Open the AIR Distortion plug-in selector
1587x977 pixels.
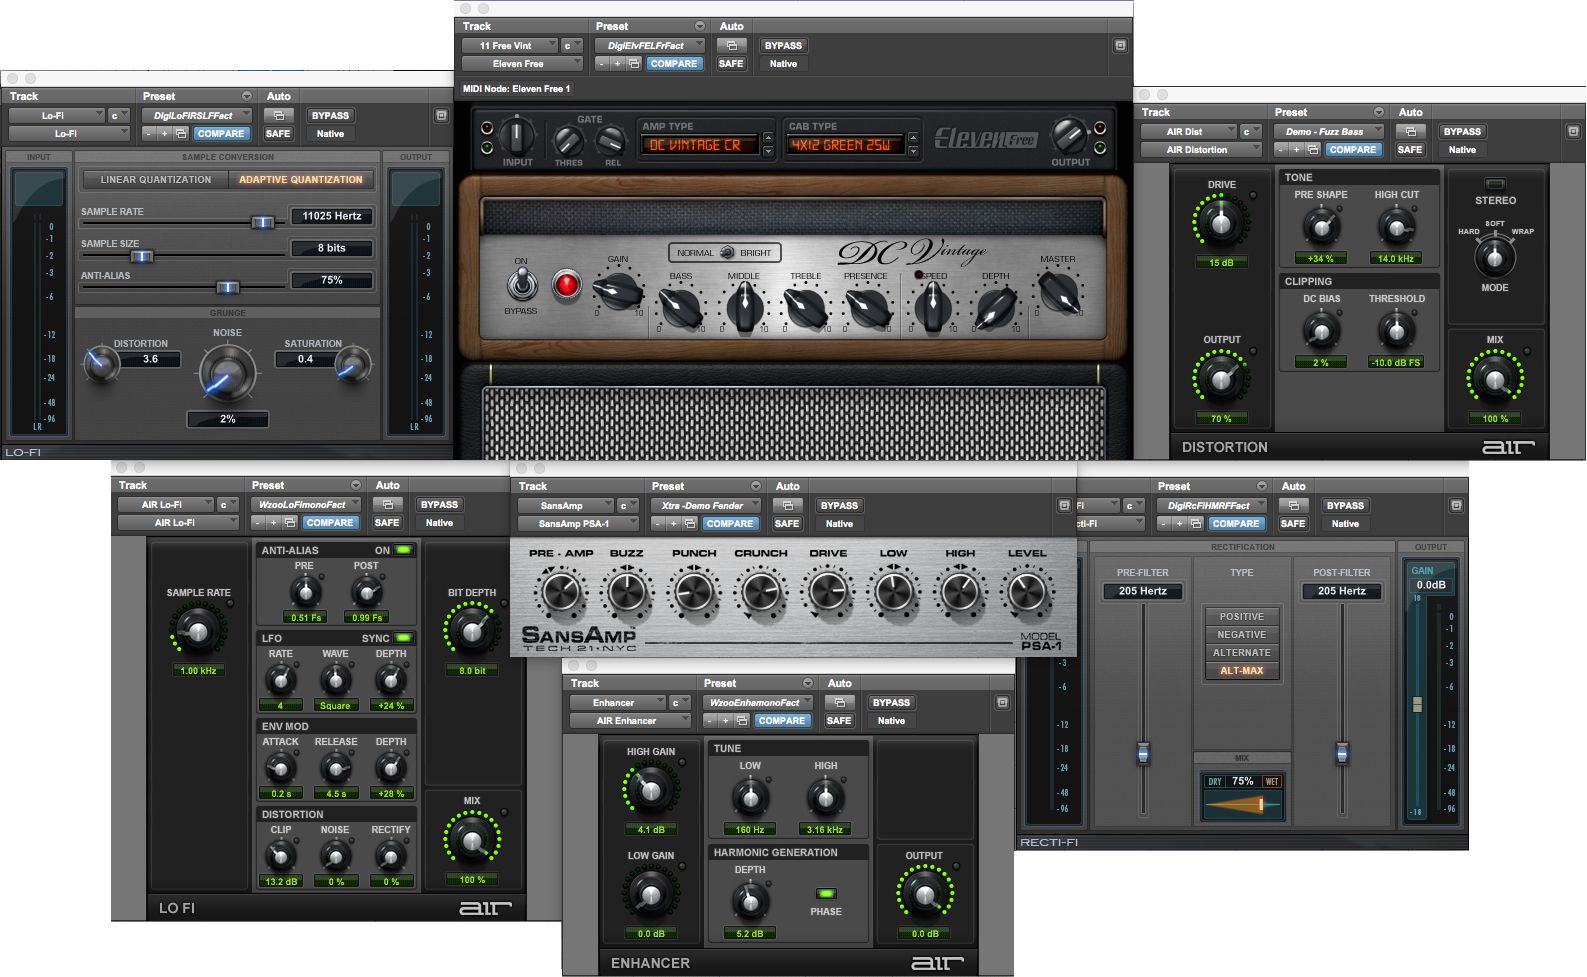click(x=1201, y=150)
